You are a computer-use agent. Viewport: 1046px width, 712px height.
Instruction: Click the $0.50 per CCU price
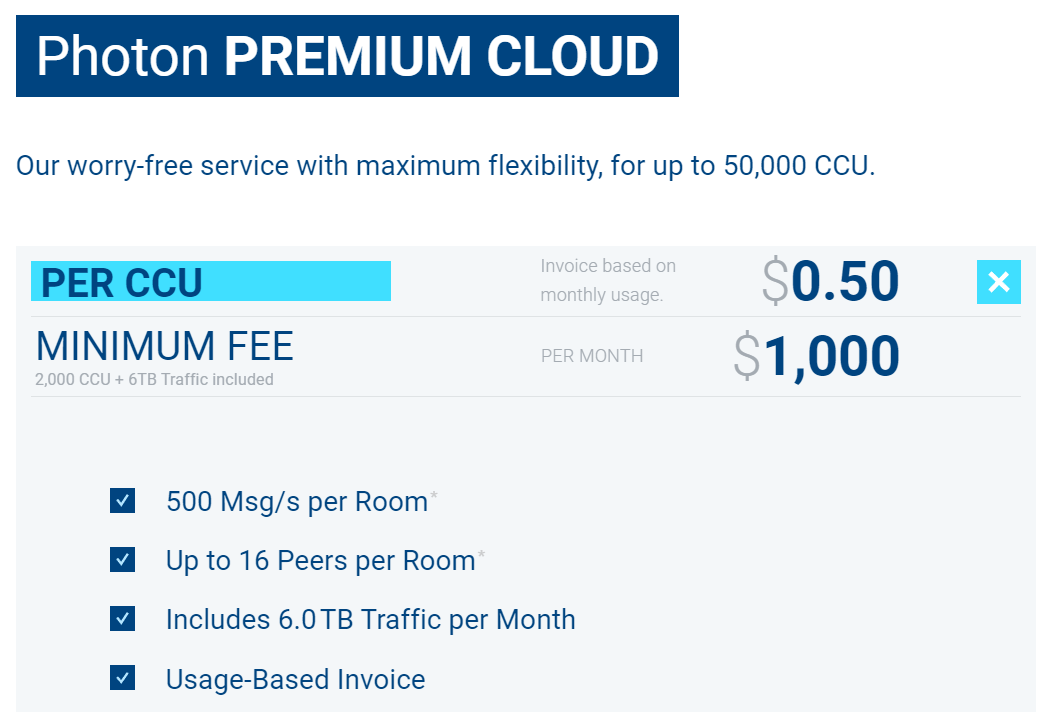click(831, 282)
